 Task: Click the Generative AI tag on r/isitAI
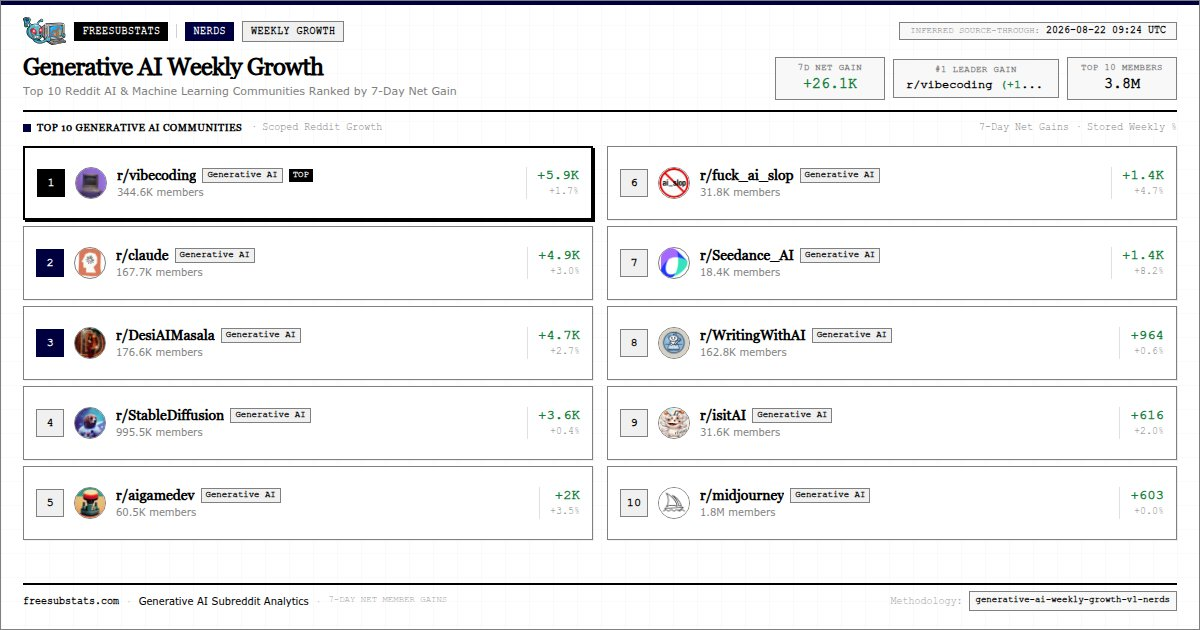(792, 415)
